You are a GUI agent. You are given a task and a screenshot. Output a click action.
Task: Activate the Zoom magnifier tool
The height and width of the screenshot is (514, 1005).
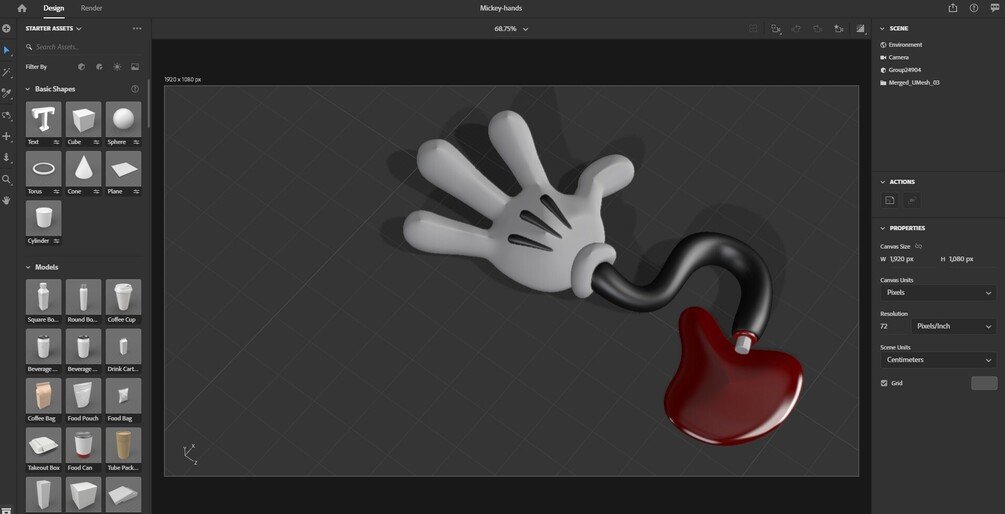click(x=6, y=179)
